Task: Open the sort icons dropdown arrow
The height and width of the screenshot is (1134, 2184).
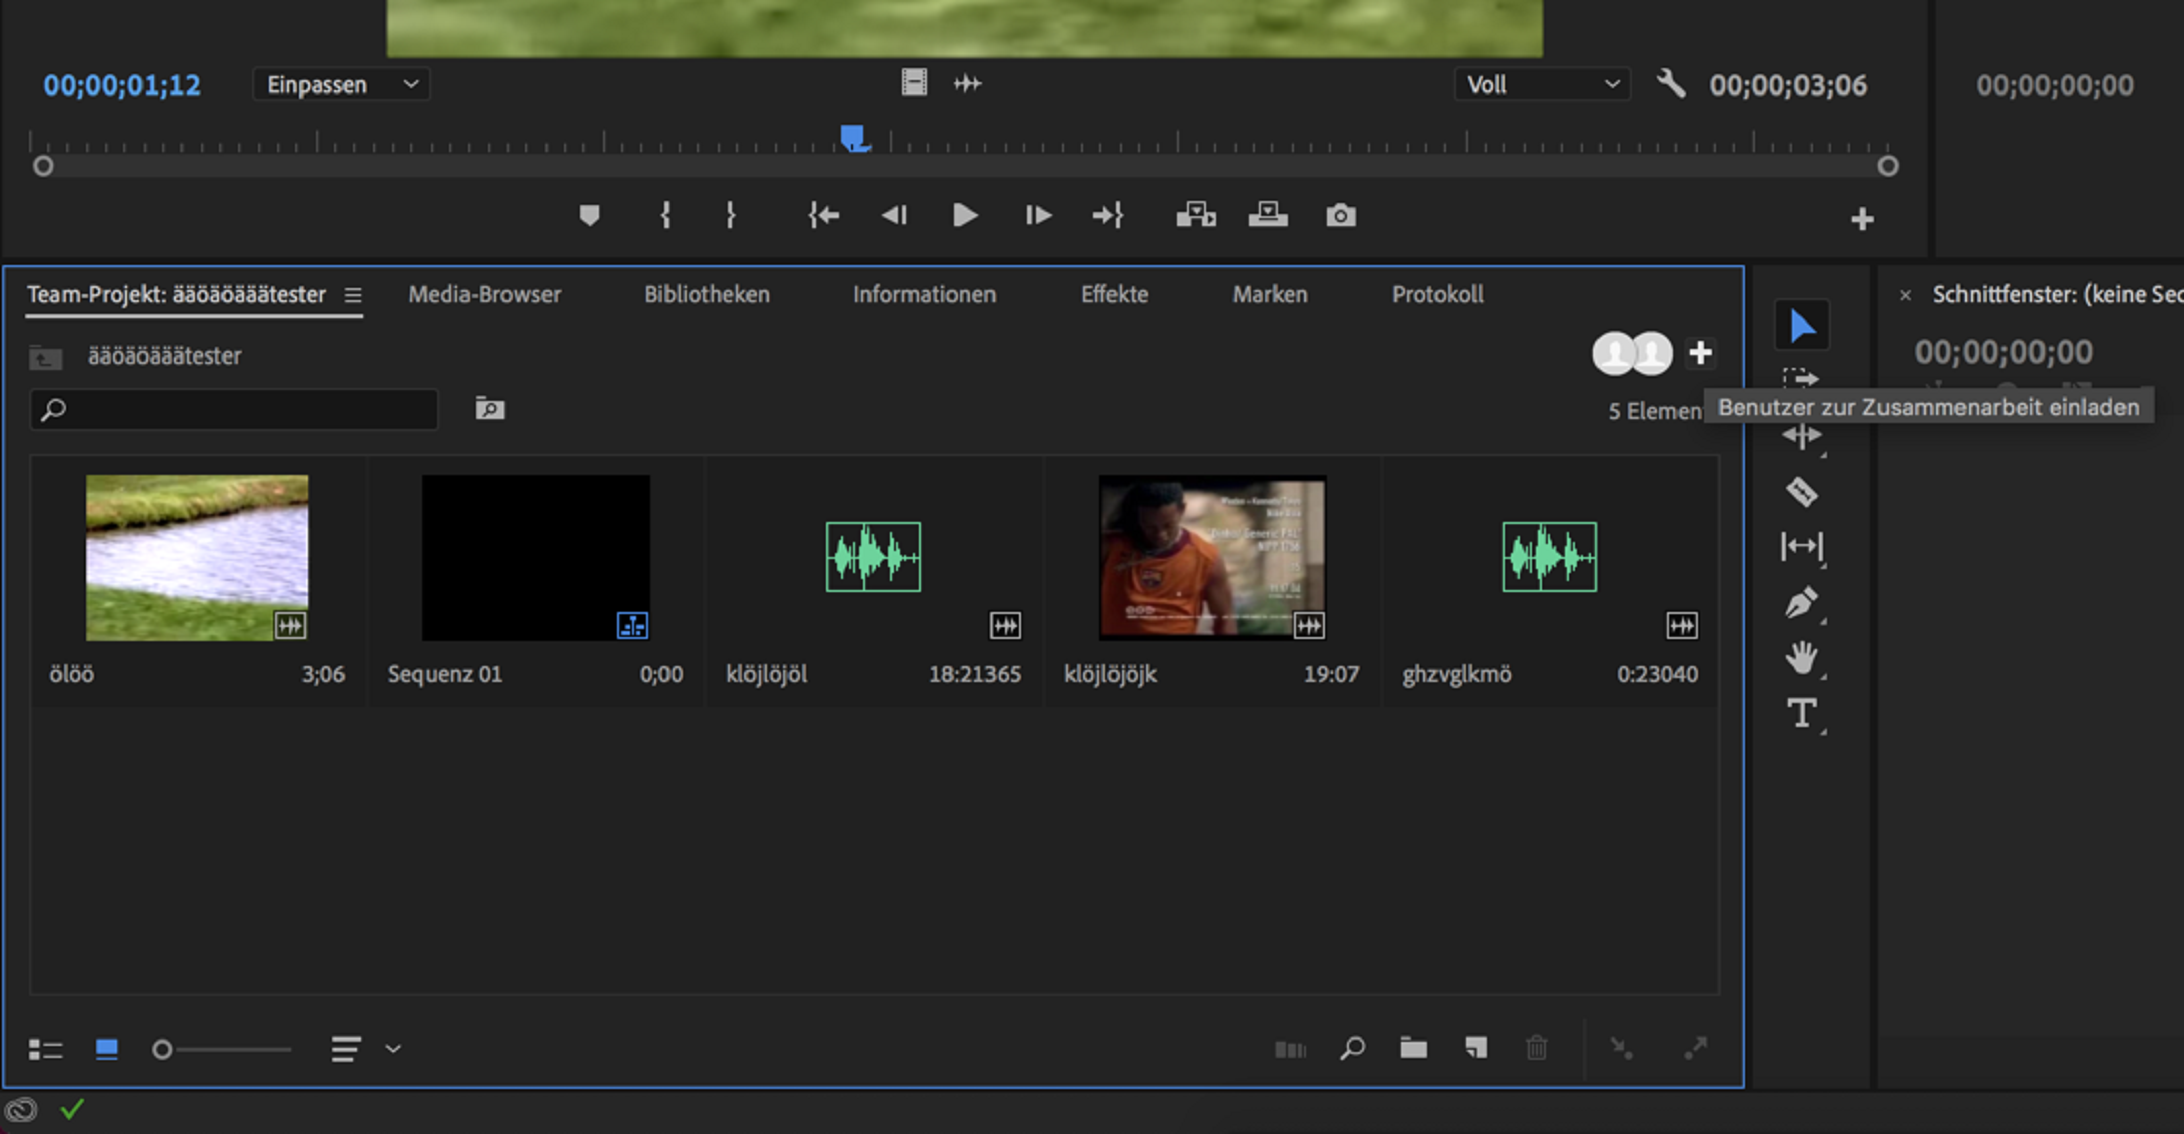Action: point(393,1049)
